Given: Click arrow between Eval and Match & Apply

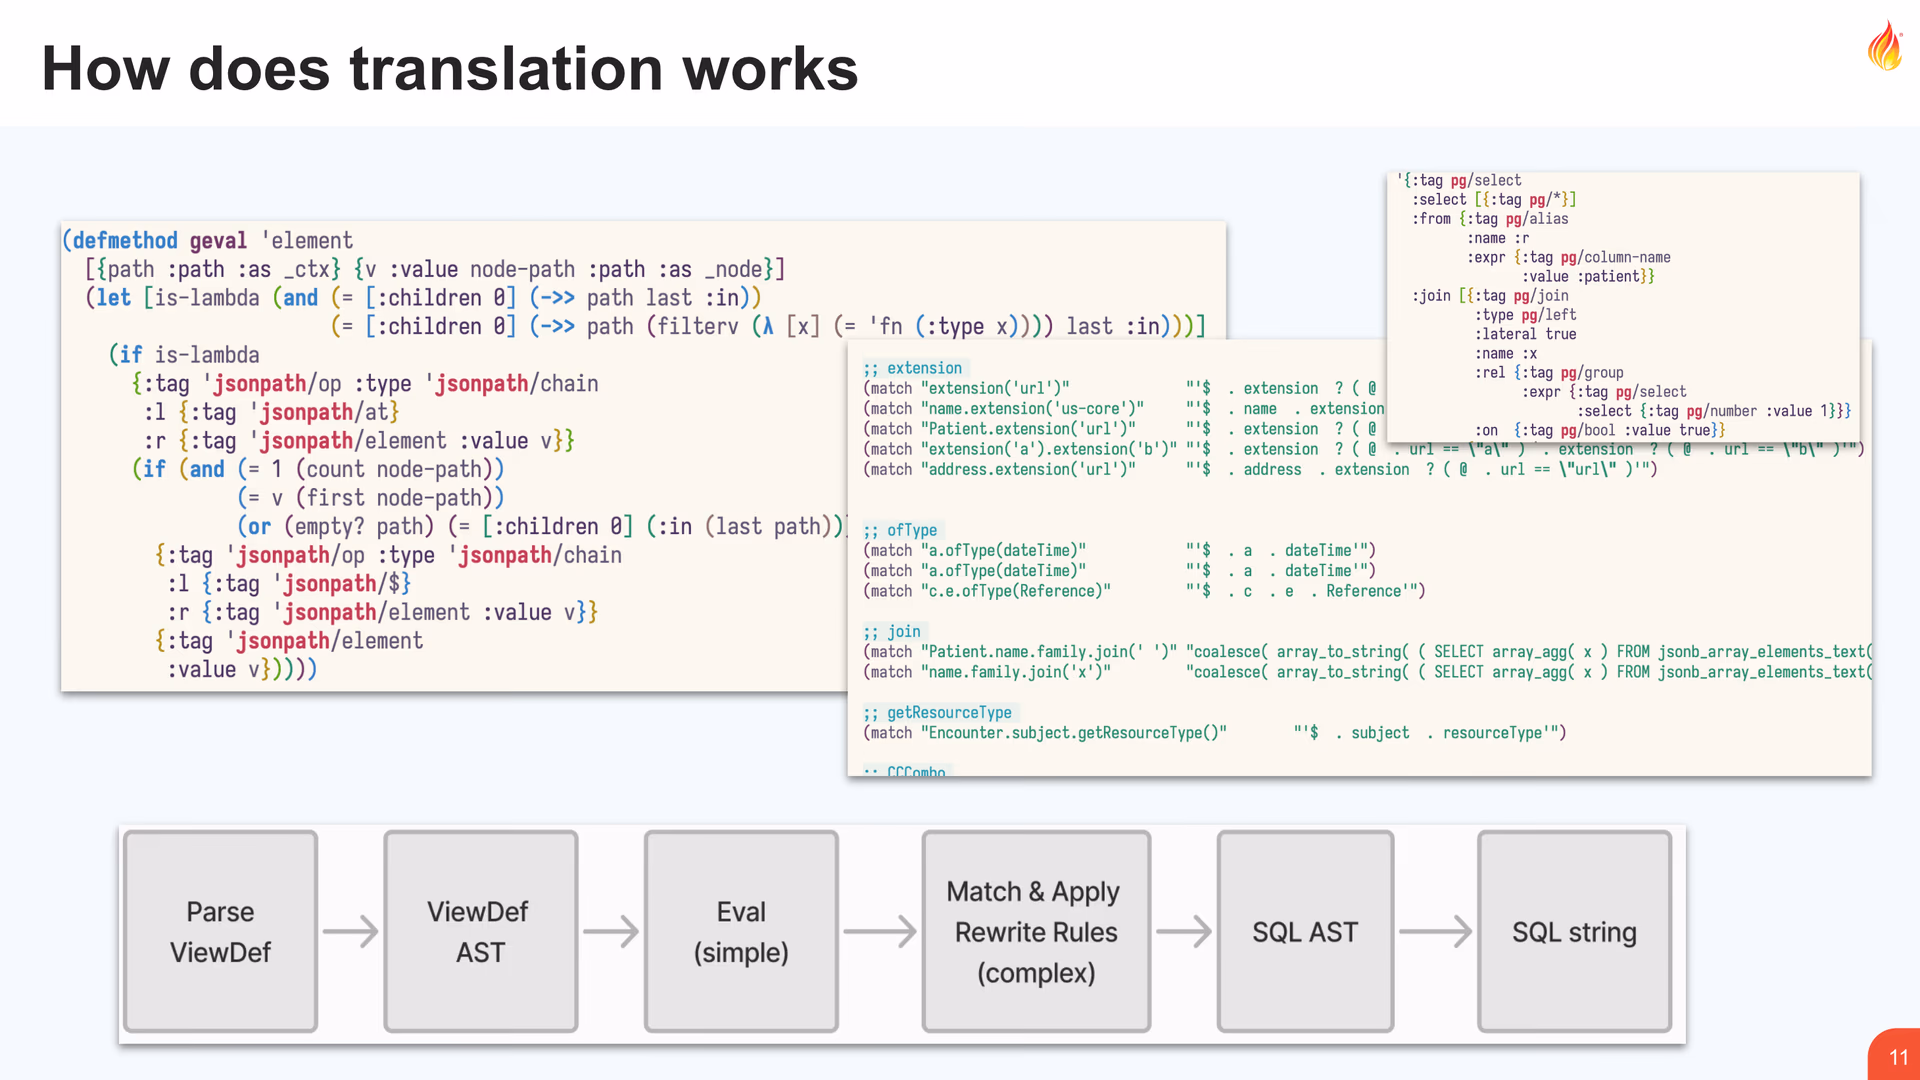Looking at the screenshot, I should pos(879,931).
